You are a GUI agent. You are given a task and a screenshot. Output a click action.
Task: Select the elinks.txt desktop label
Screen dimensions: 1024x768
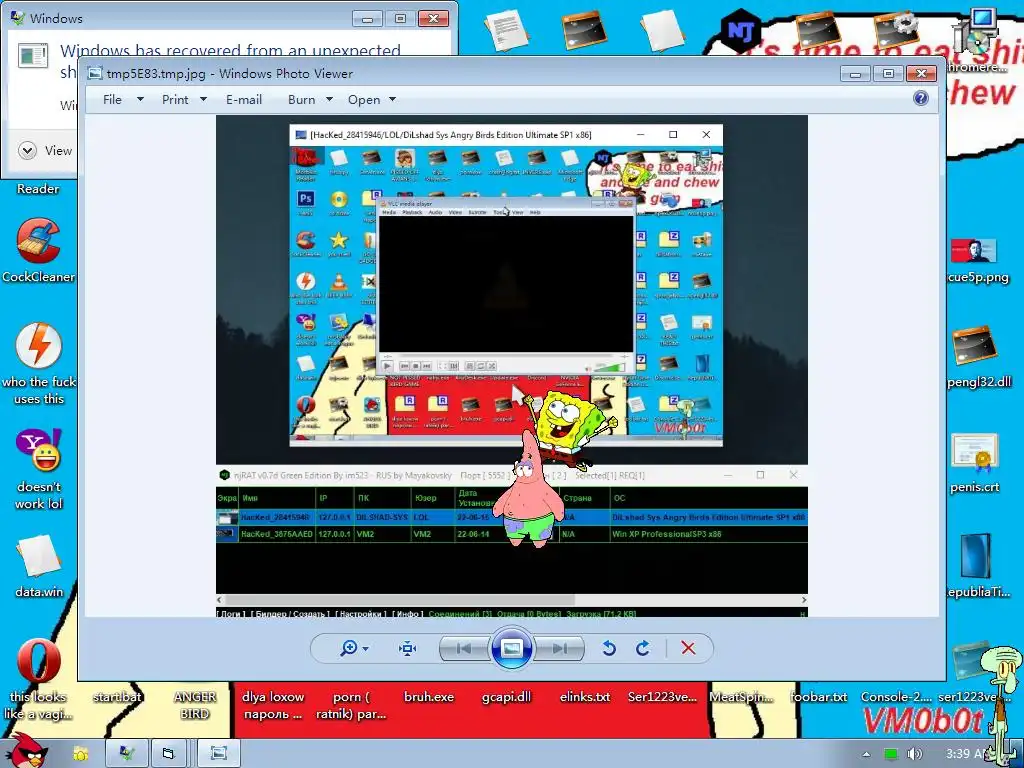click(x=584, y=697)
